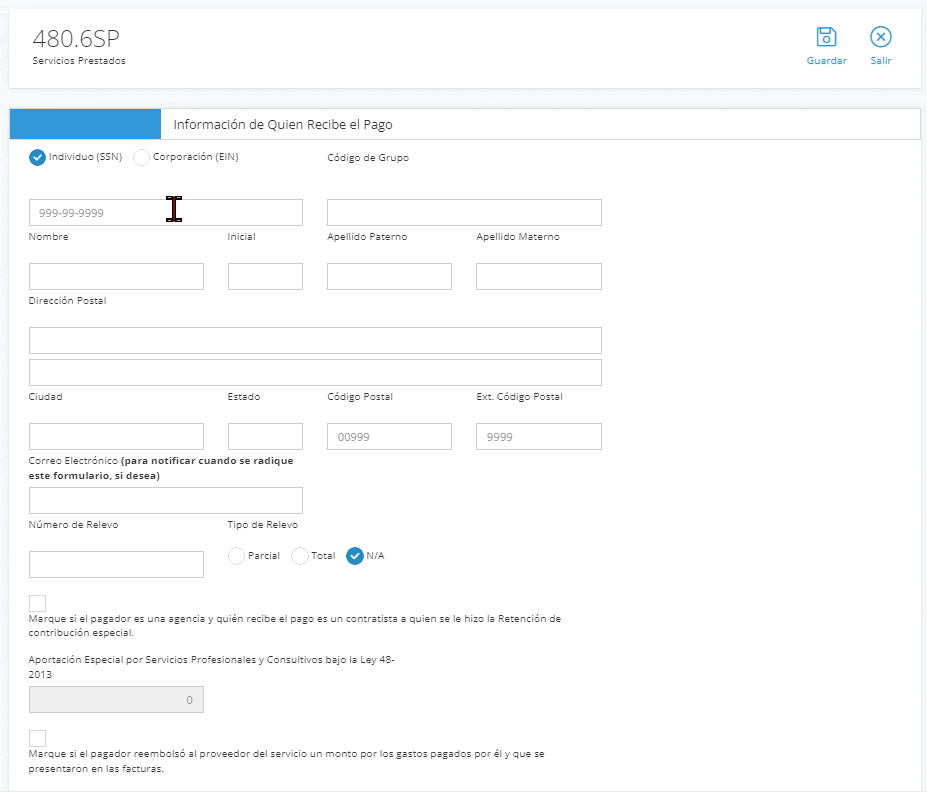927x794 pixels.
Task: Click the Código de Grupo label
Action: [368, 158]
